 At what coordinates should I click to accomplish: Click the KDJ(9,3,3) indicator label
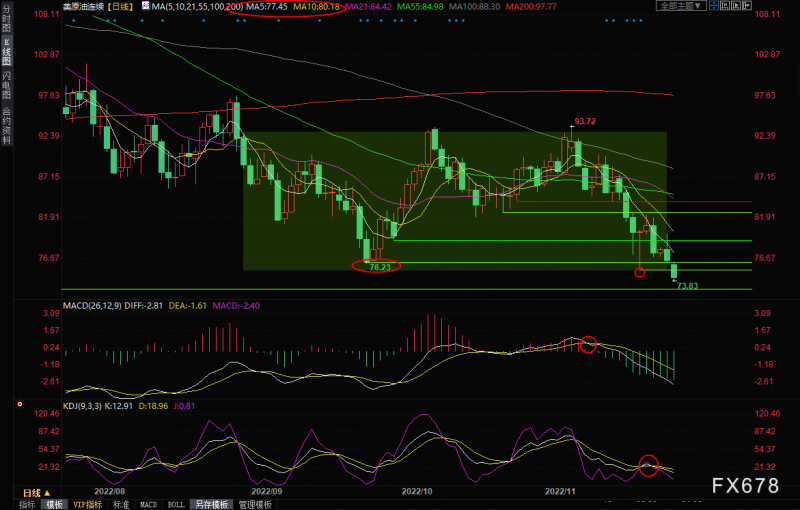(82, 406)
